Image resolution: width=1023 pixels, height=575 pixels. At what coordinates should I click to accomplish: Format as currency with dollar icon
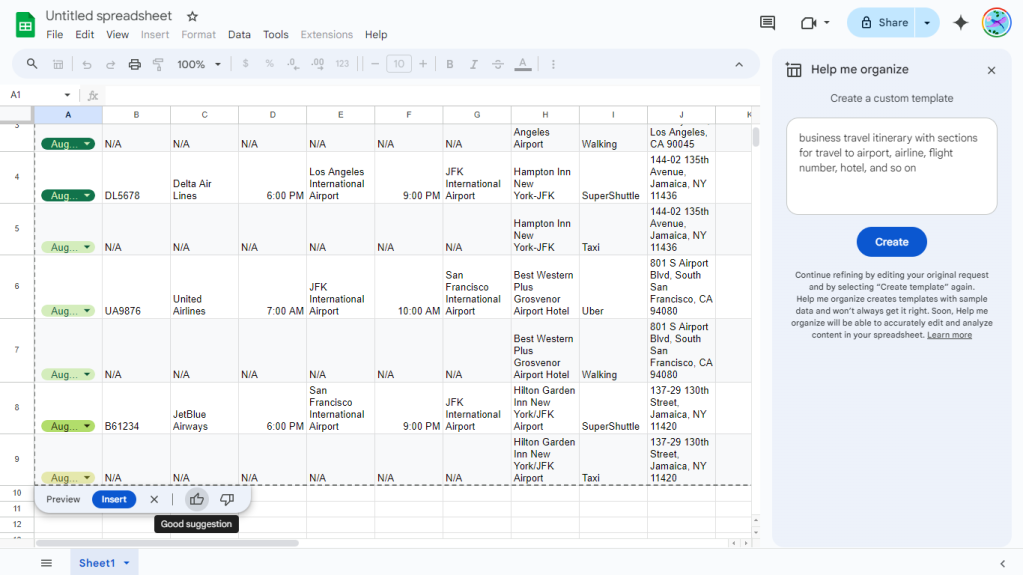tap(245, 64)
